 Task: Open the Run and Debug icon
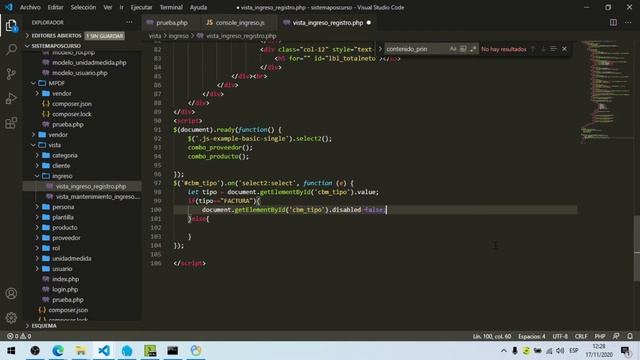(11, 98)
